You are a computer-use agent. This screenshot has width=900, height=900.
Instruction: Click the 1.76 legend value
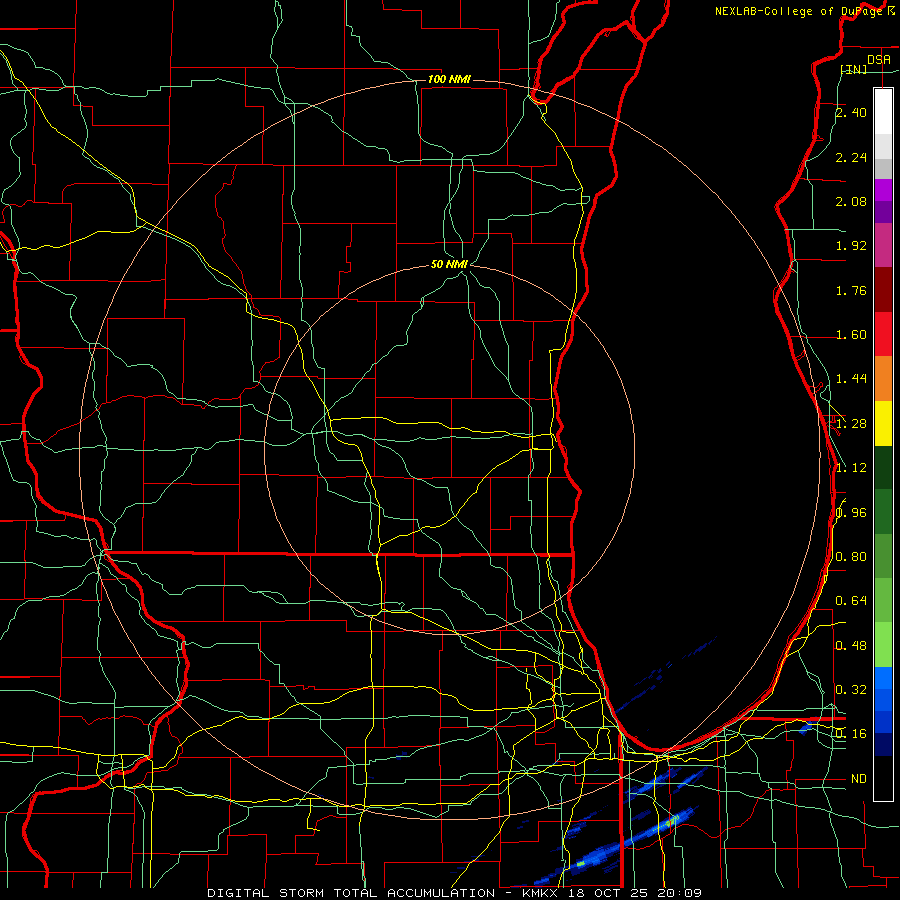[851, 290]
